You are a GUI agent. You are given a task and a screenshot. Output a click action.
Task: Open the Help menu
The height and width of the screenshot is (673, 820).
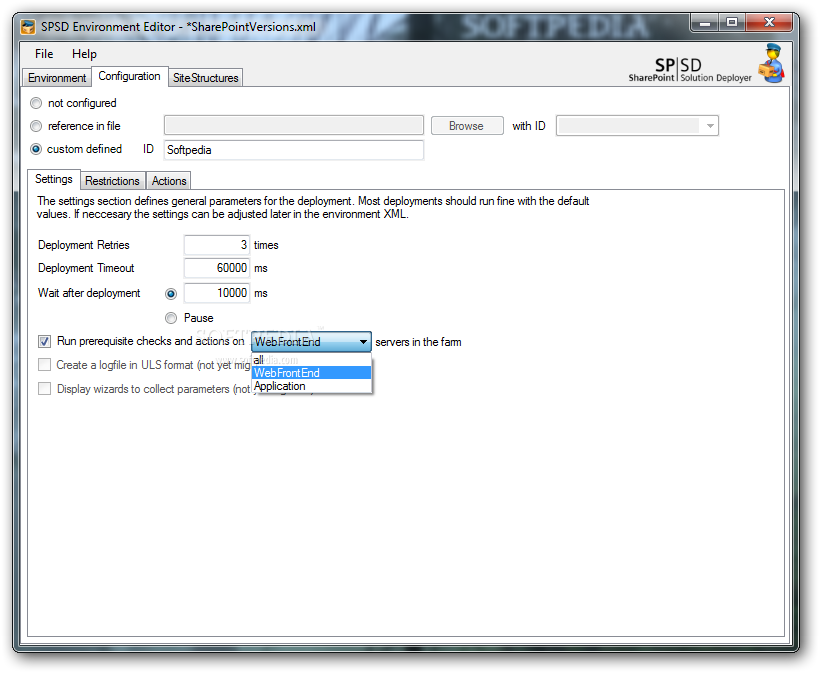coord(84,54)
